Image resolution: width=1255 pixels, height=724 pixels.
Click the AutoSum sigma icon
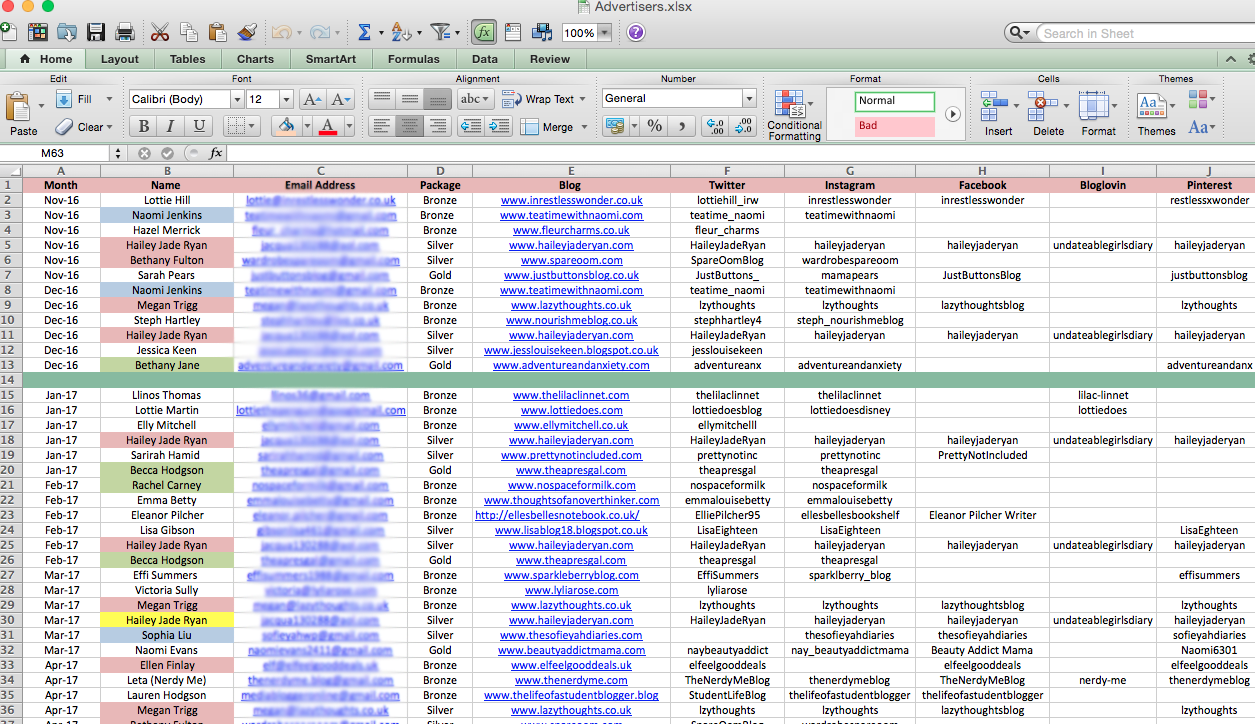point(364,32)
